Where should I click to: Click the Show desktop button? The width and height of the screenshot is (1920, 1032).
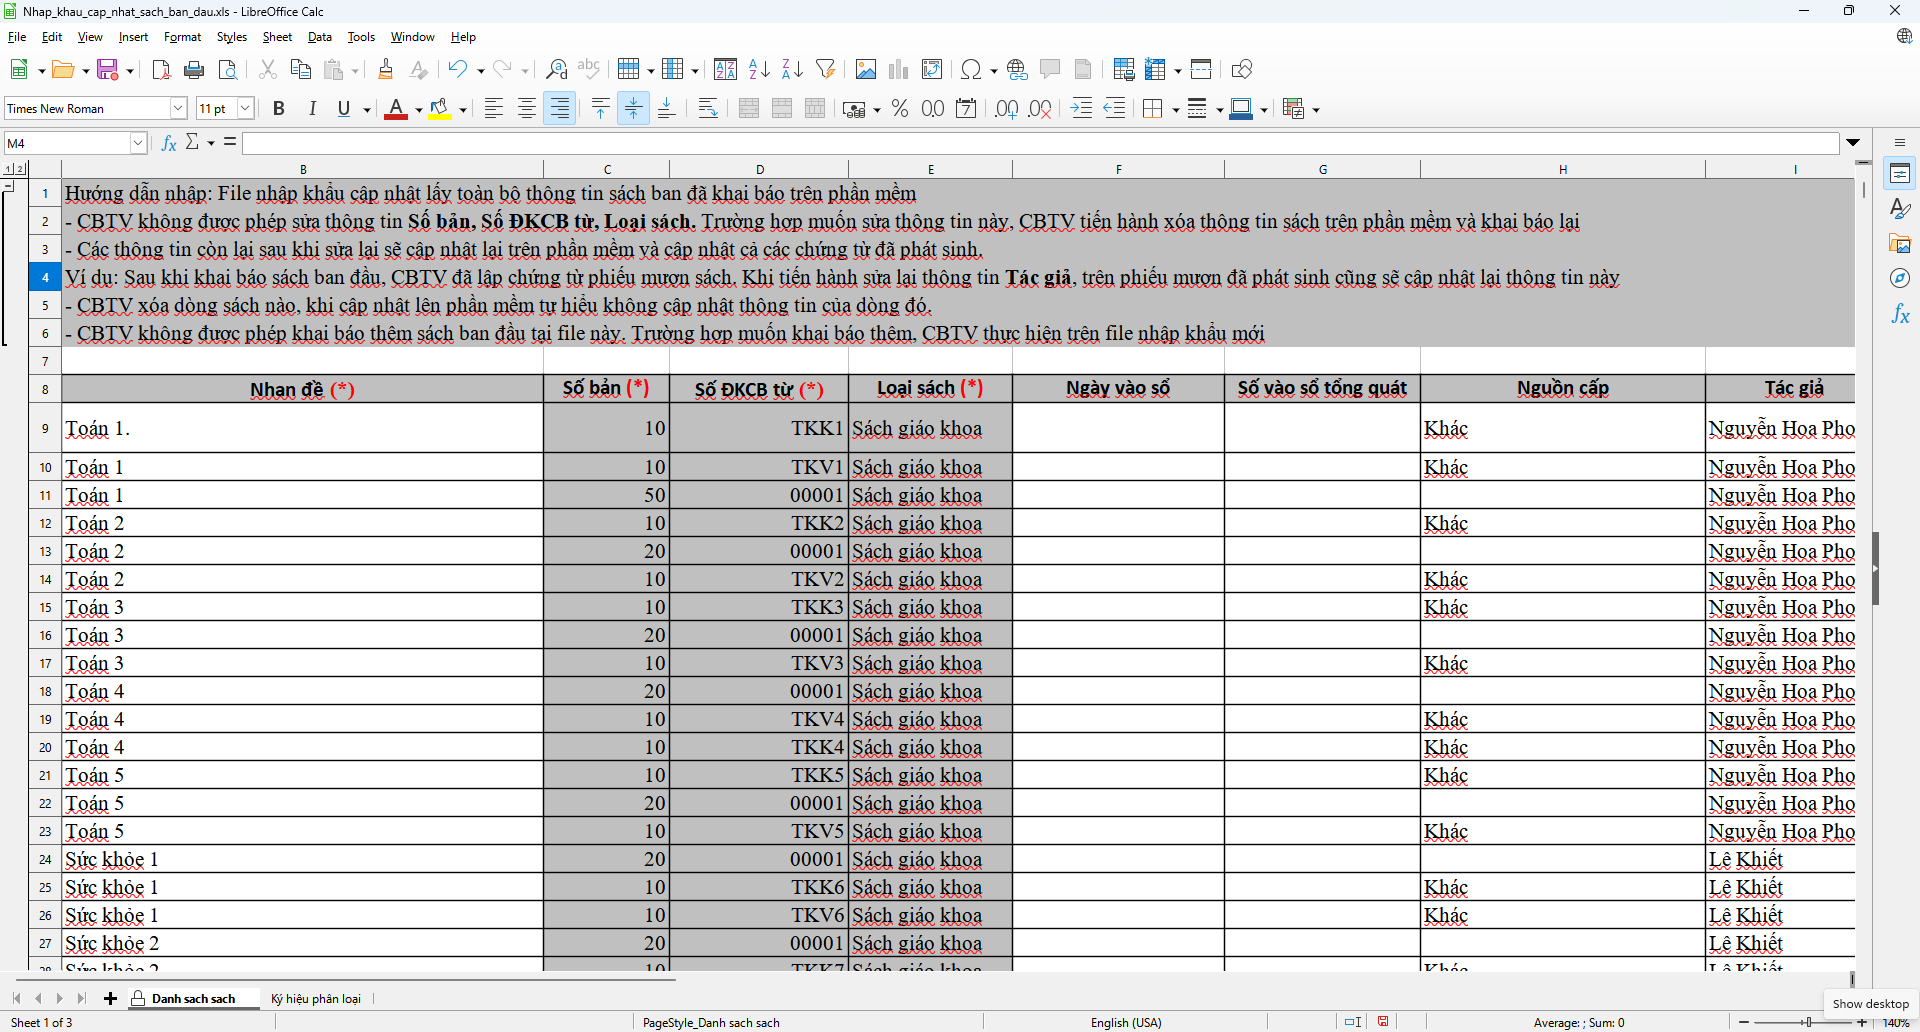[x=1870, y=1003]
